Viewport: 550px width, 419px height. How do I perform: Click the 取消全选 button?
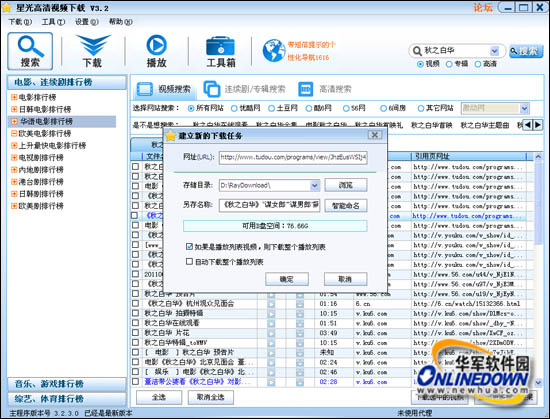pos(210,397)
